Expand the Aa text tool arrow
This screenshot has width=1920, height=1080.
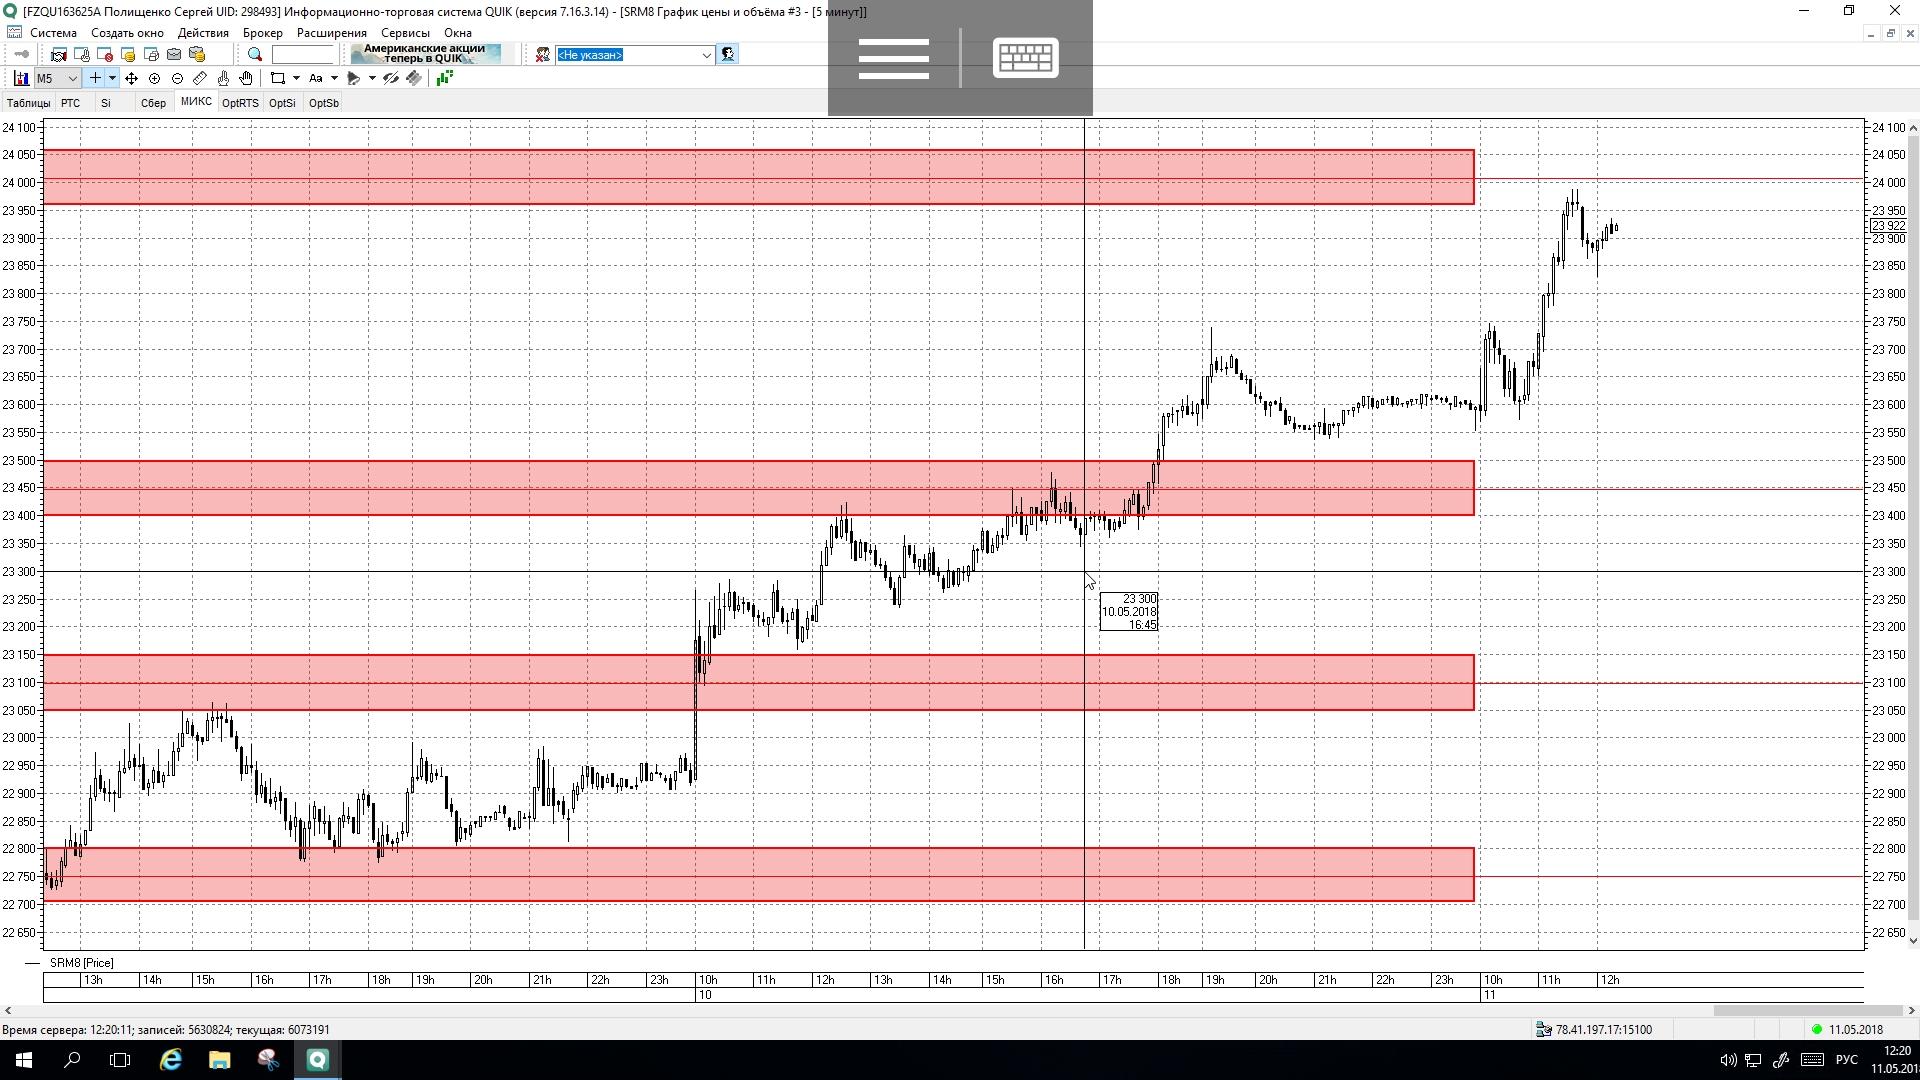pyautogui.click(x=334, y=78)
